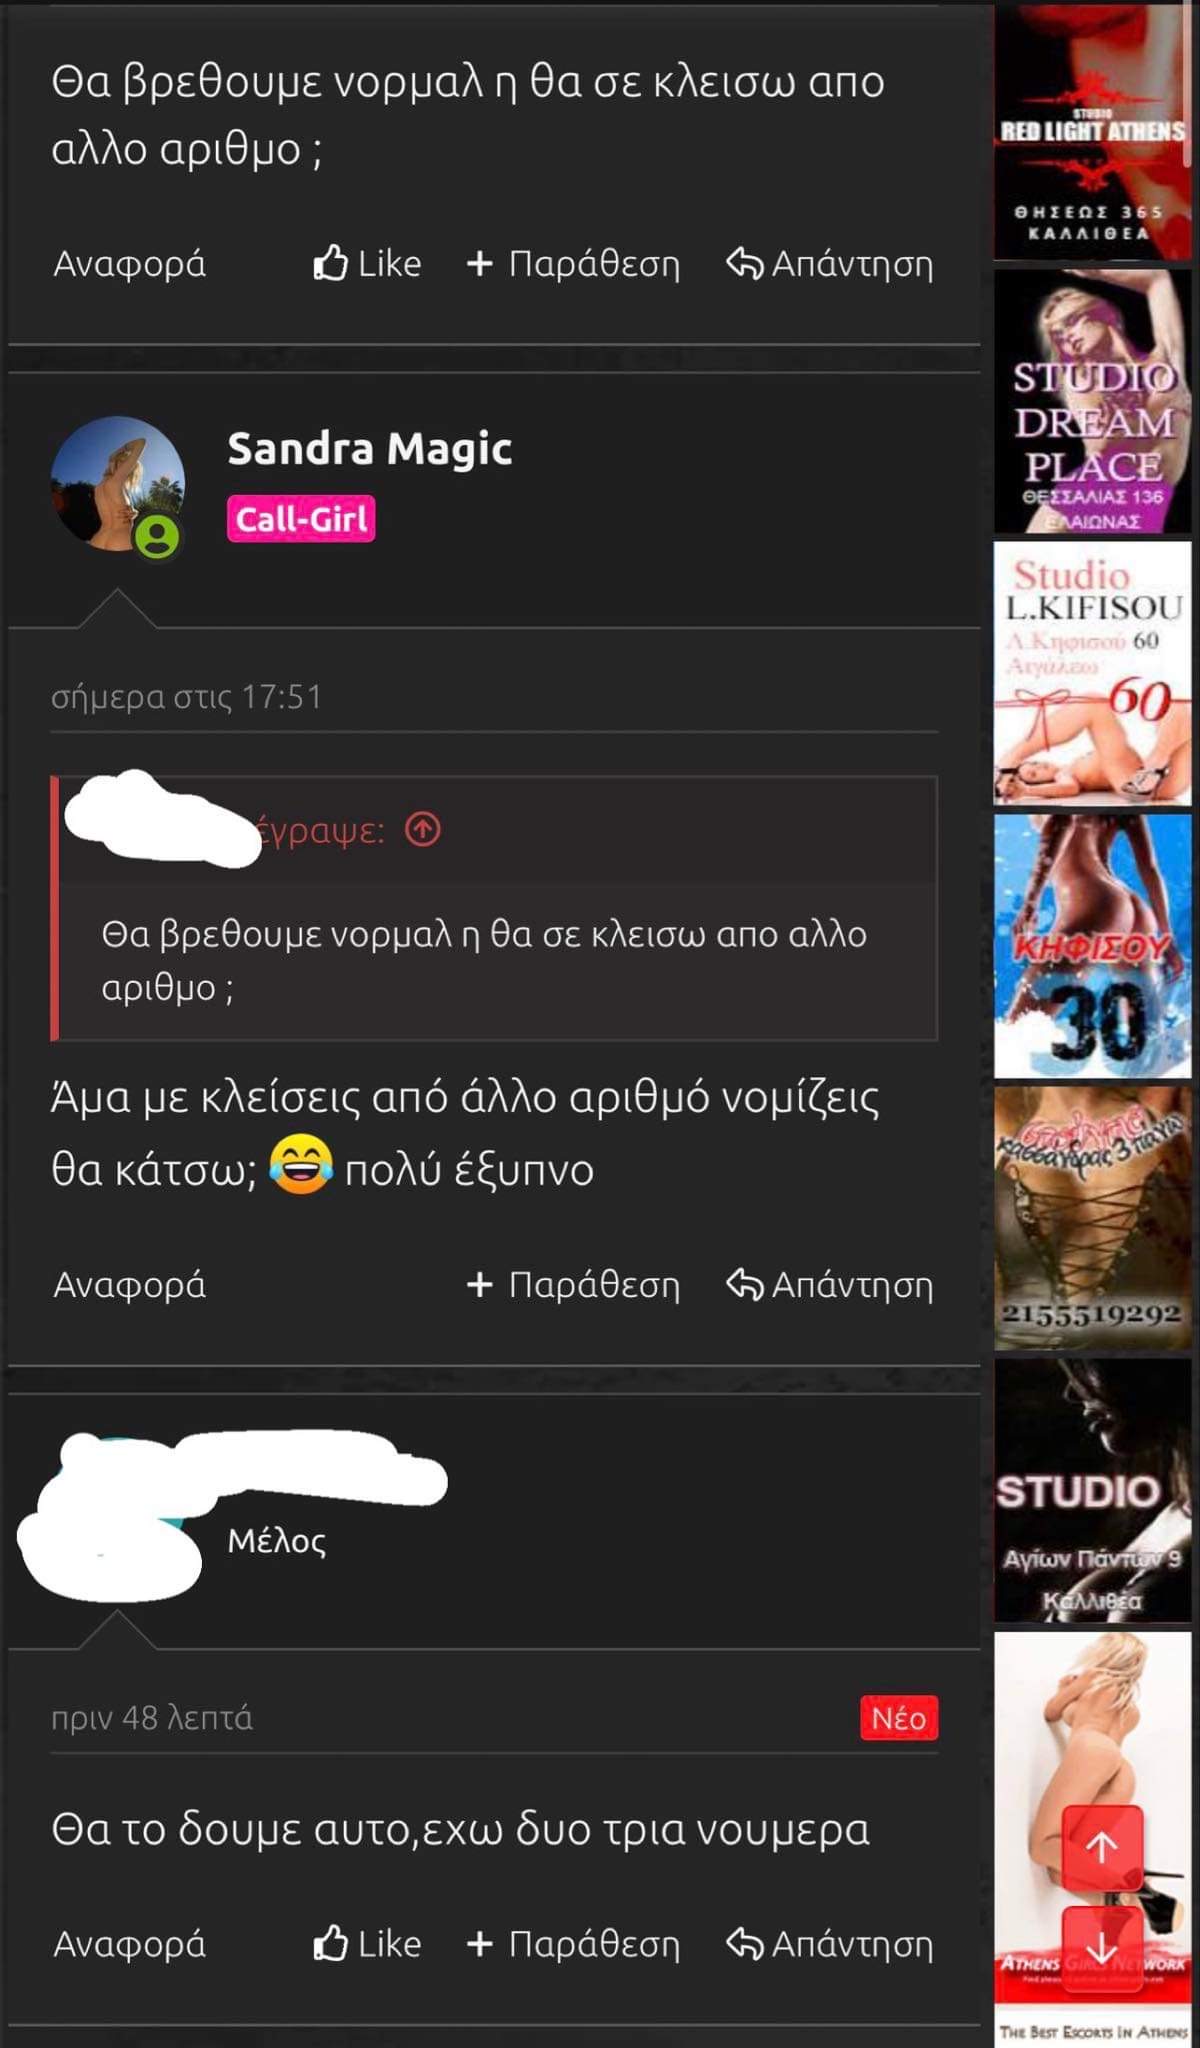Open Sandra Magic's profile name link
1200x2048 pixels.
pos(369,448)
